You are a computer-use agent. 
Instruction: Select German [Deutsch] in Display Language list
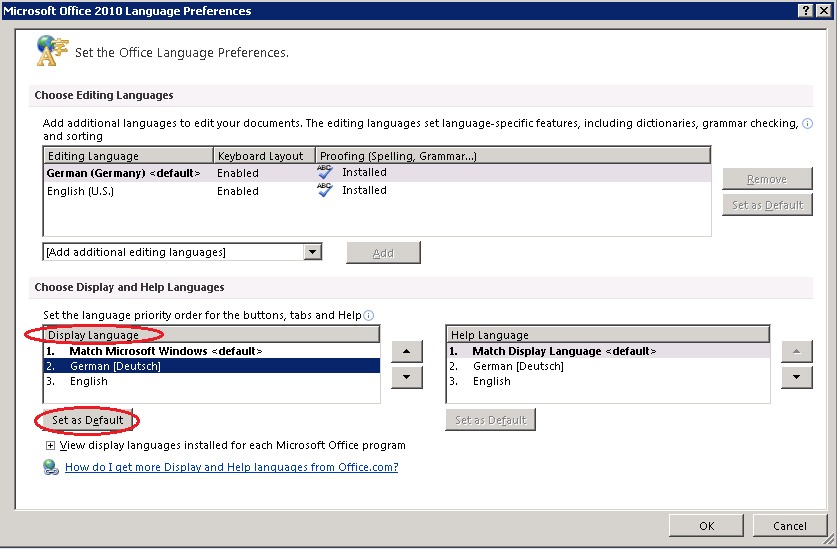click(115, 366)
